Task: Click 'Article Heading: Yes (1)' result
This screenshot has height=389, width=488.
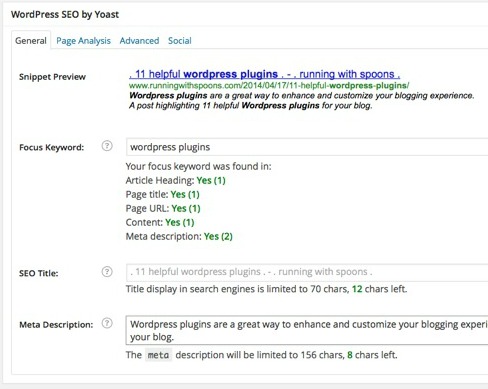Action: tap(176, 180)
